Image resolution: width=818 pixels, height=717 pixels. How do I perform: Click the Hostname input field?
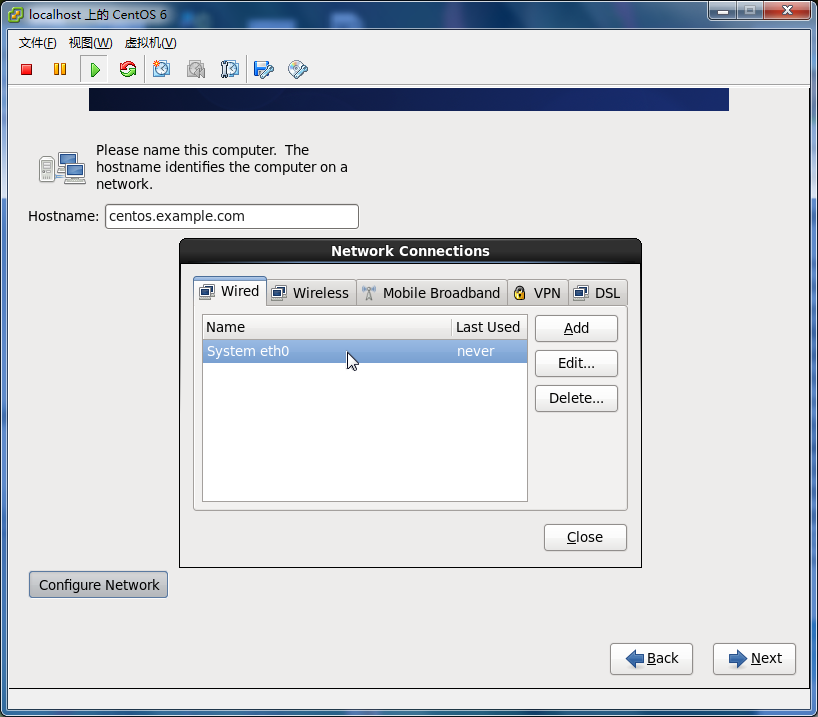pyautogui.click(x=232, y=217)
